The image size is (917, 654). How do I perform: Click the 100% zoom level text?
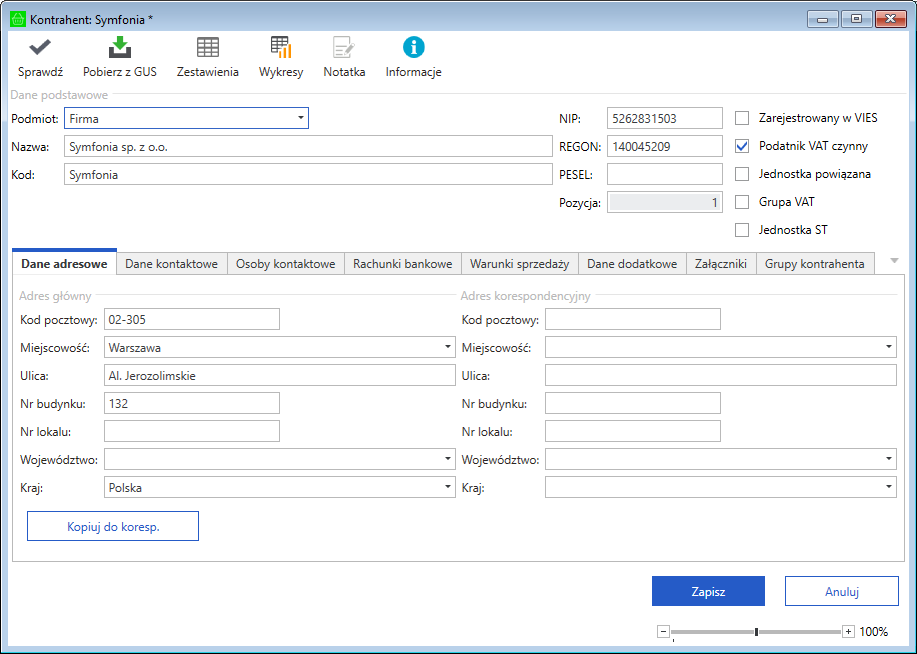click(874, 632)
